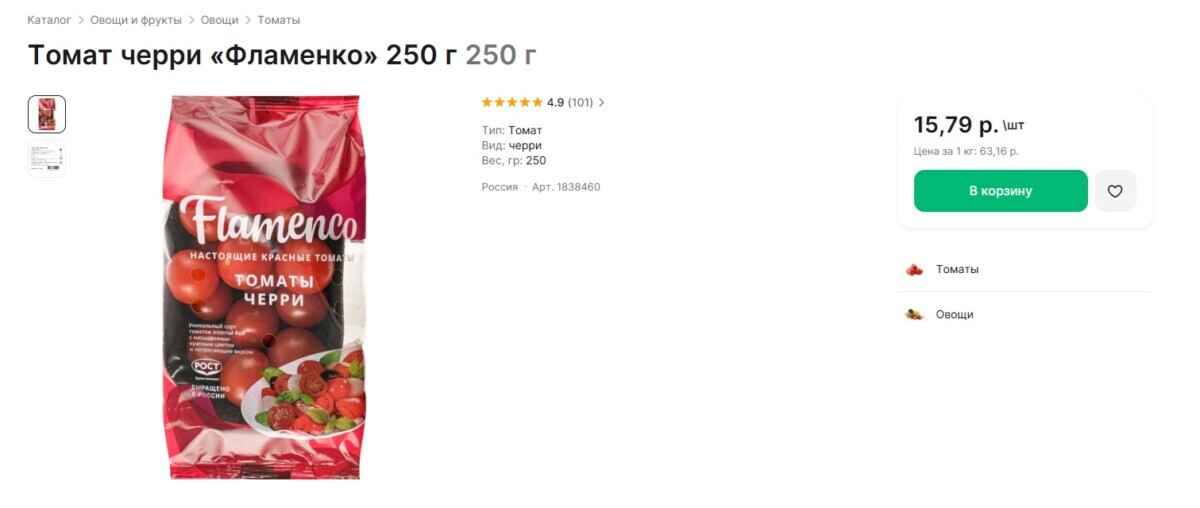Click the article number Арт. 1838460

coord(566,187)
